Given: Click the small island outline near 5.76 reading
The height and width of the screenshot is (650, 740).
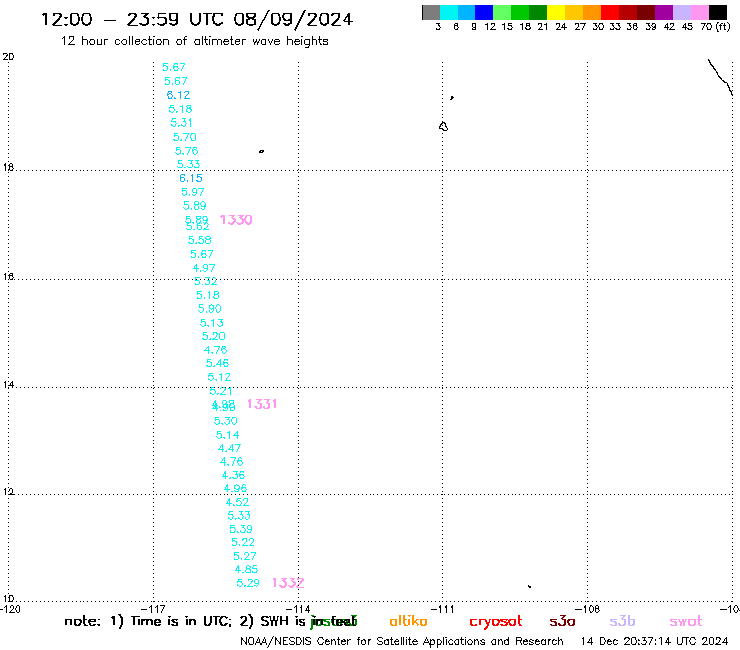Looking at the screenshot, I should [261, 152].
